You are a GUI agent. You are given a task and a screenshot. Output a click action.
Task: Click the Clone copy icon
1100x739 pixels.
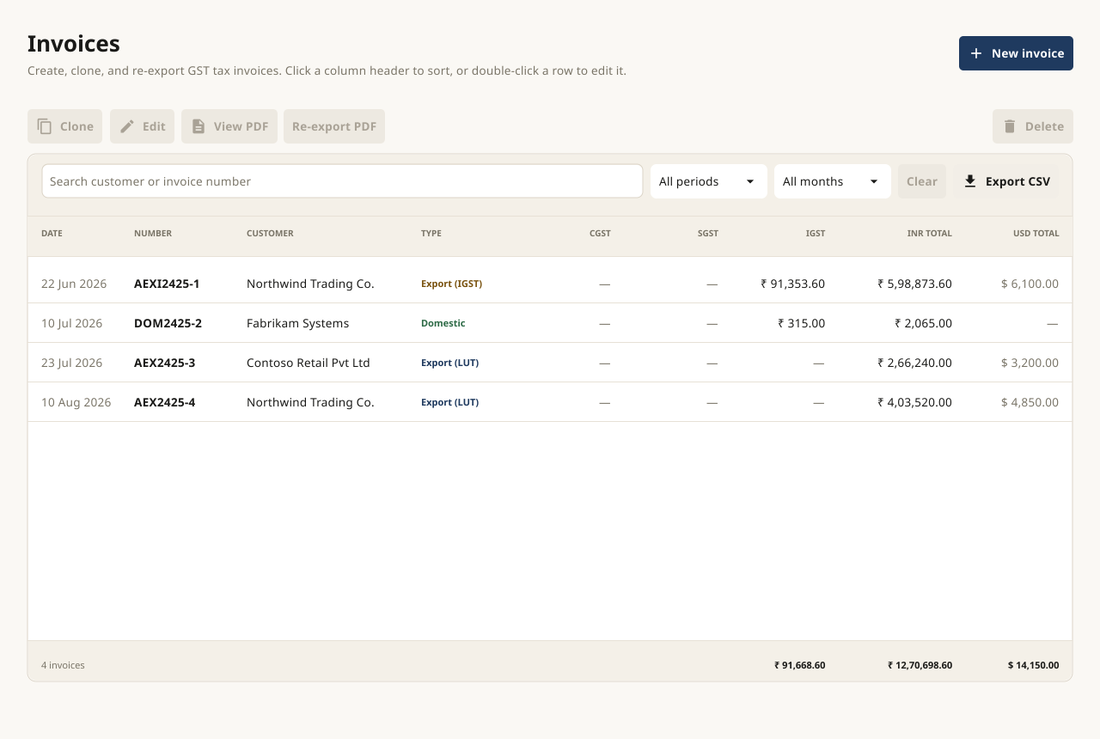coord(44,126)
